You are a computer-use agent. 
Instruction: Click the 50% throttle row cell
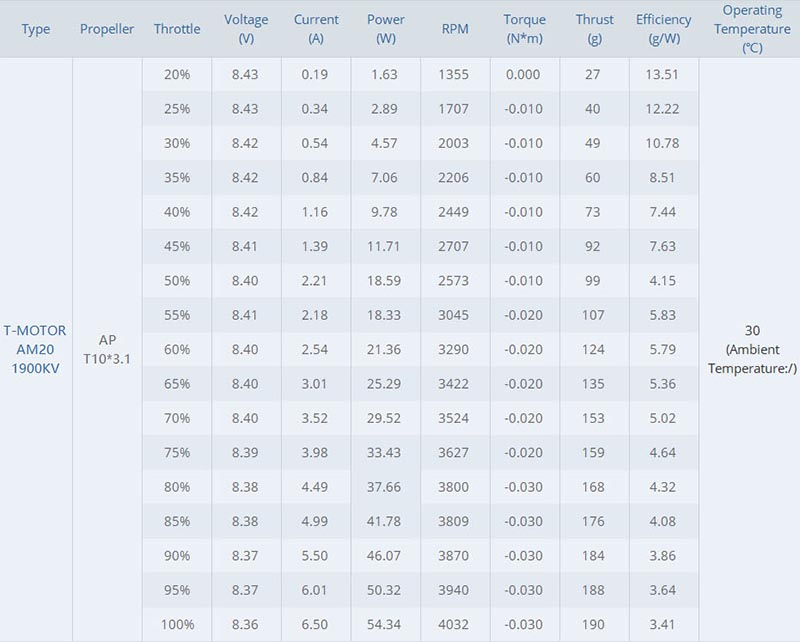tap(177, 281)
